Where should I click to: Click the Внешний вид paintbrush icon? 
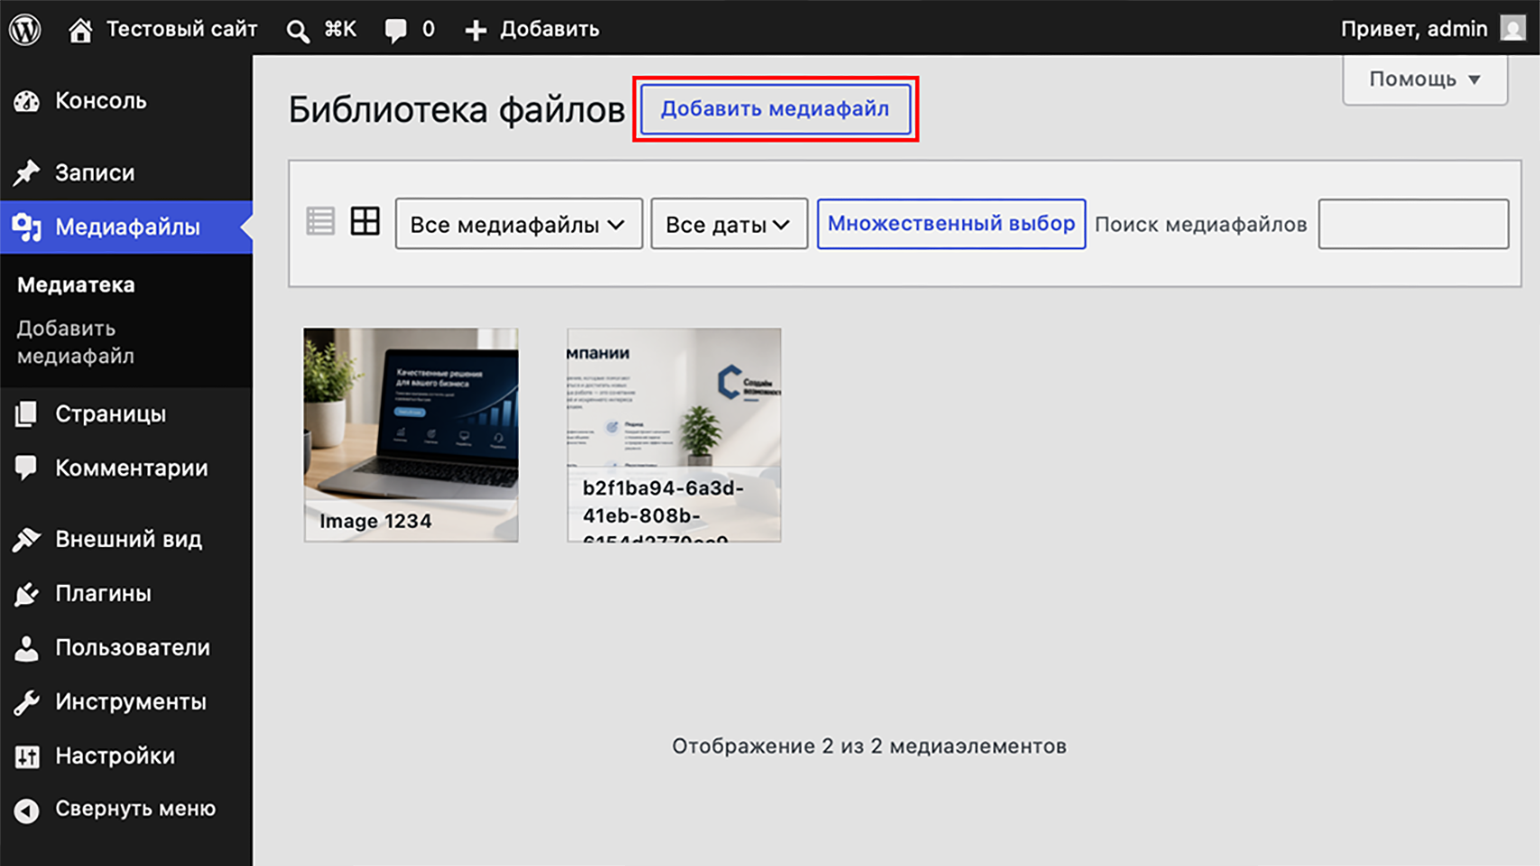click(27, 539)
